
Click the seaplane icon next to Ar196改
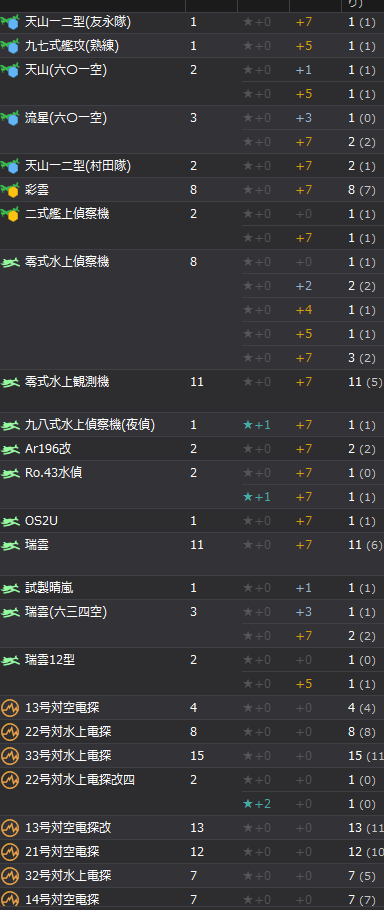coord(10,449)
